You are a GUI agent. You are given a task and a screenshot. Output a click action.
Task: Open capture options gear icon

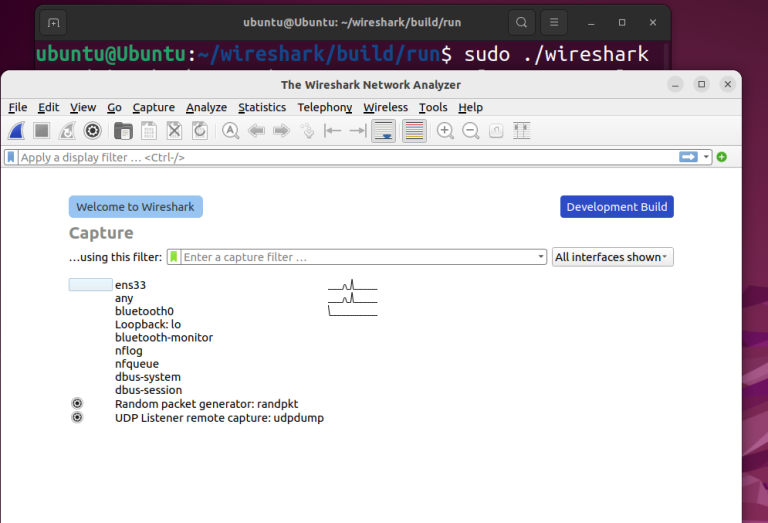click(x=93, y=130)
